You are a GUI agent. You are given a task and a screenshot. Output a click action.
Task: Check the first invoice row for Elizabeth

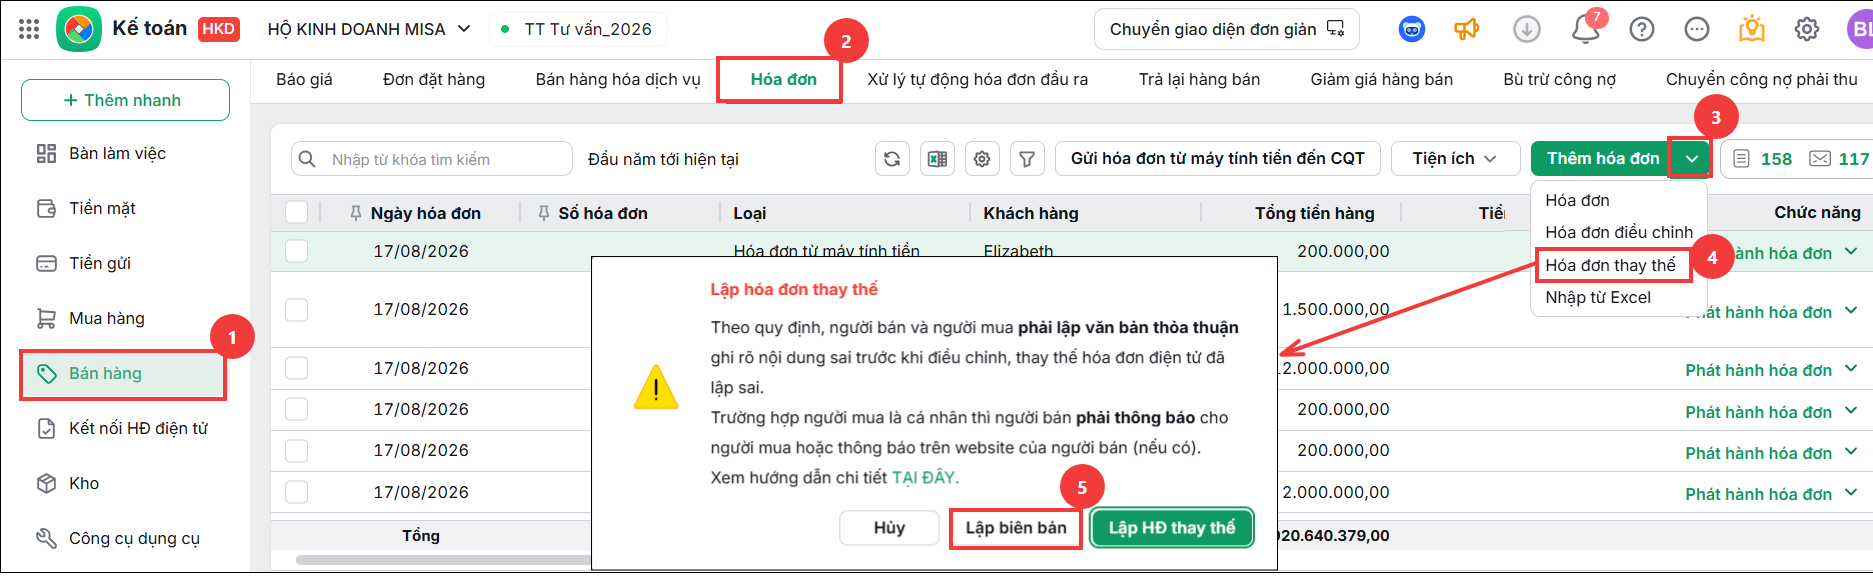pyautogui.click(x=297, y=251)
